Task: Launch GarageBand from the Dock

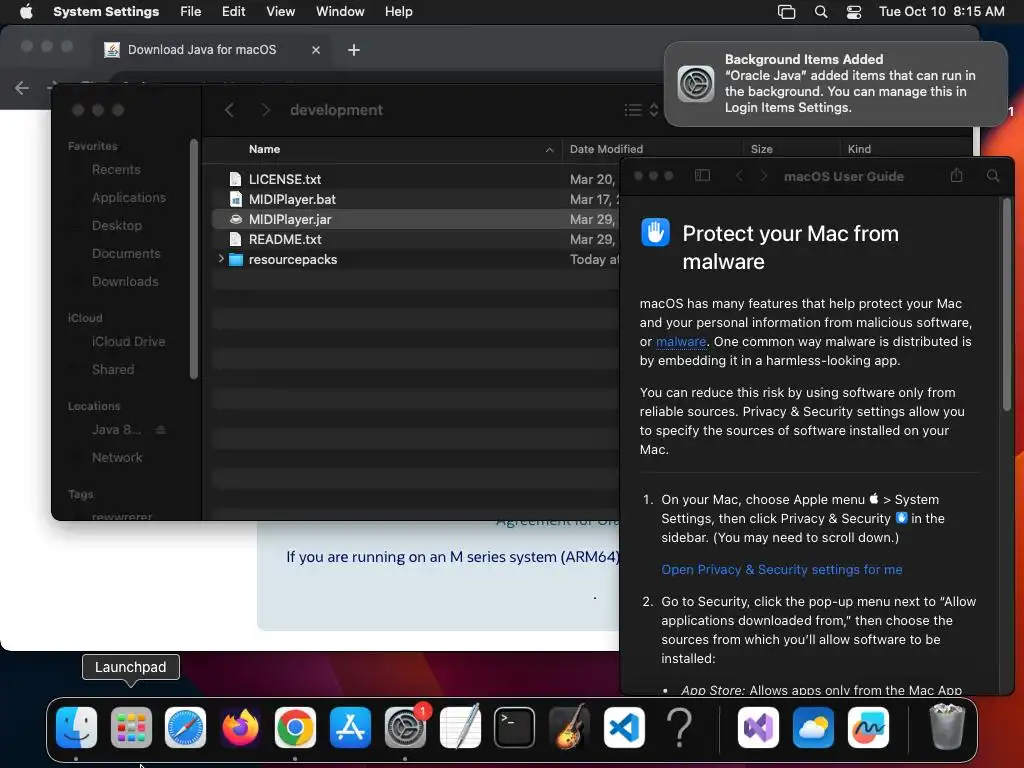Action: click(569, 727)
